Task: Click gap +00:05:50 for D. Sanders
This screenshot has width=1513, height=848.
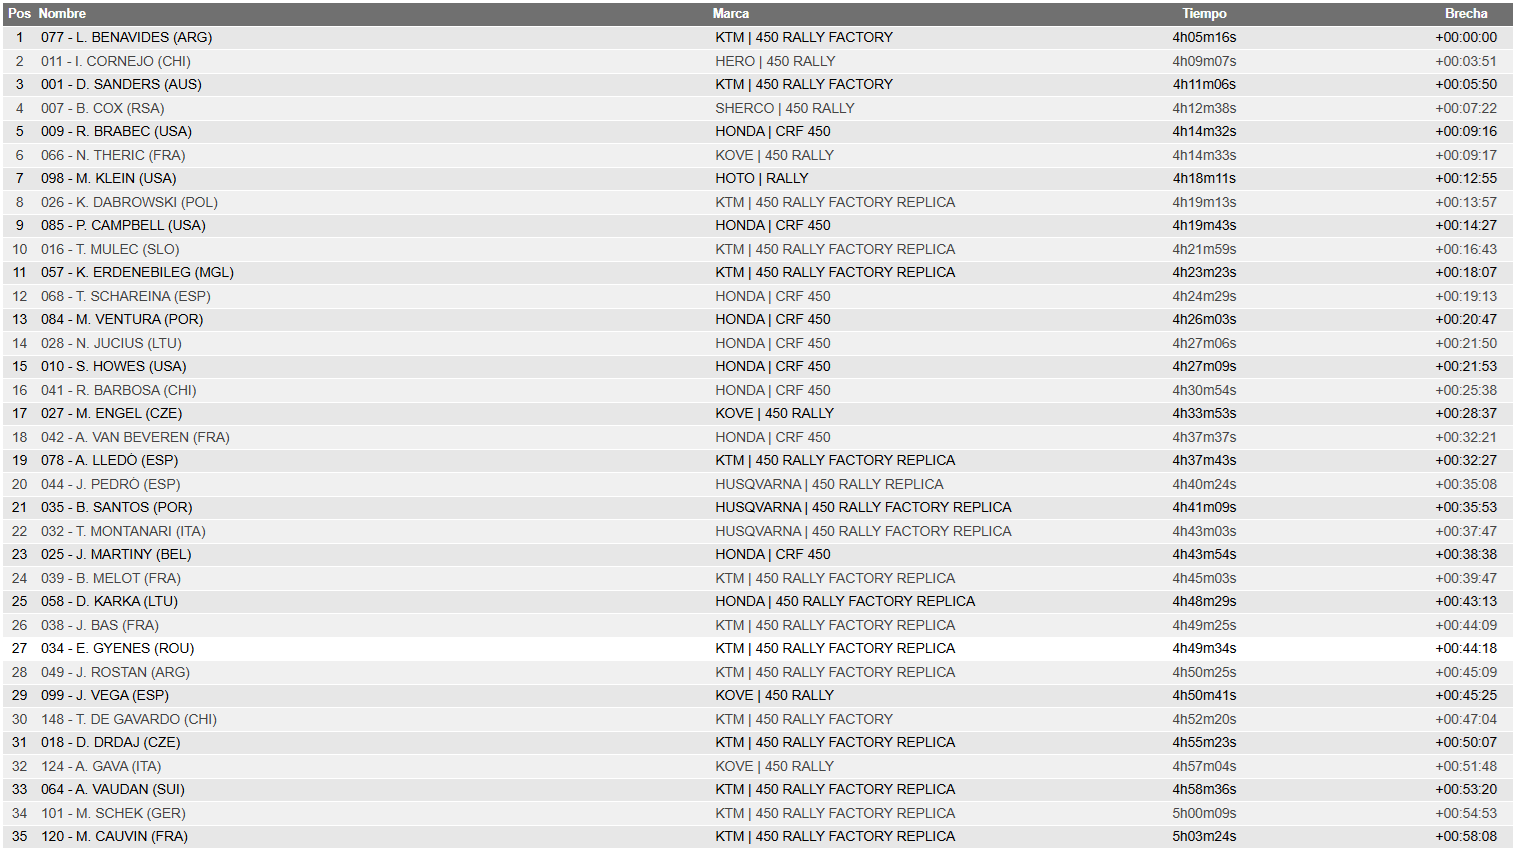Action: [1466, 84]
